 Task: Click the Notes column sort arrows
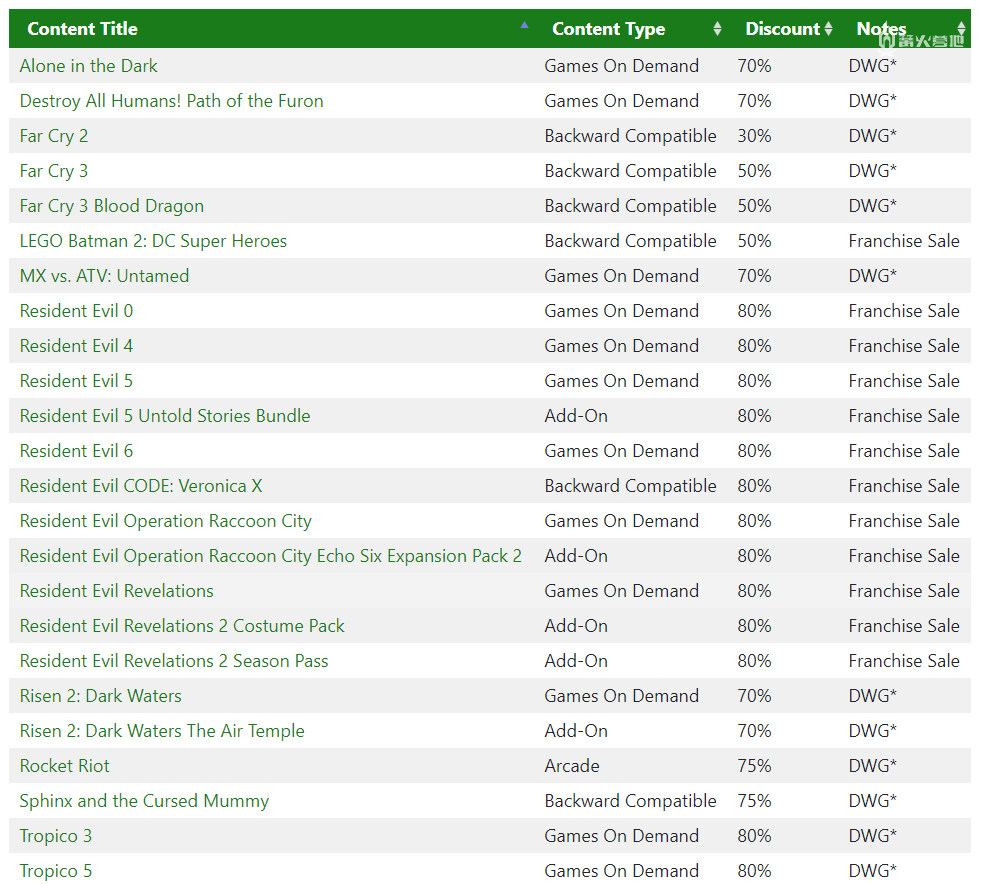(x=961, y=29)
